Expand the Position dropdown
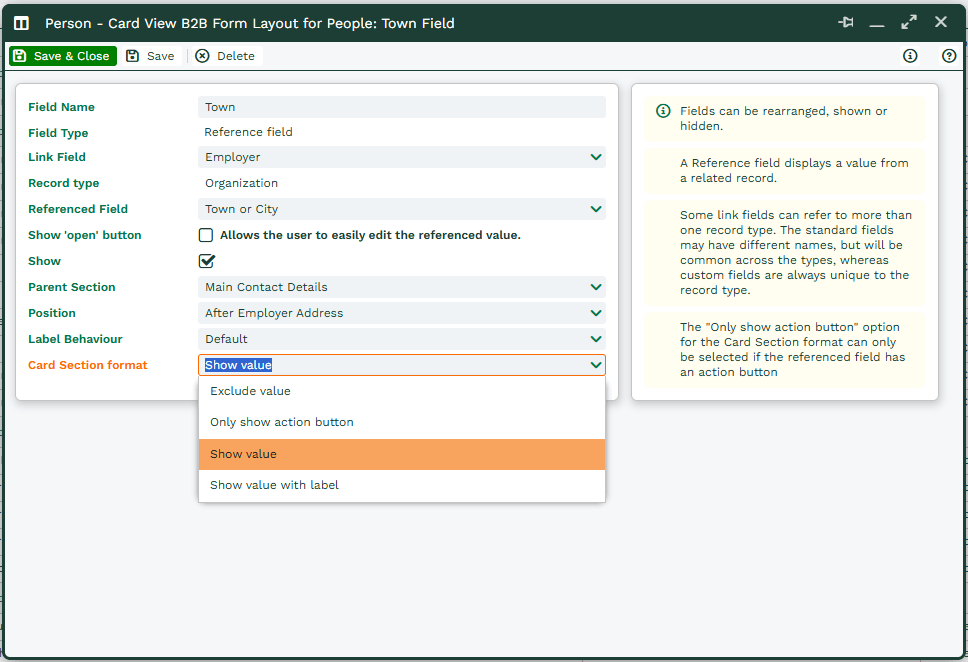 click(401, 313)
